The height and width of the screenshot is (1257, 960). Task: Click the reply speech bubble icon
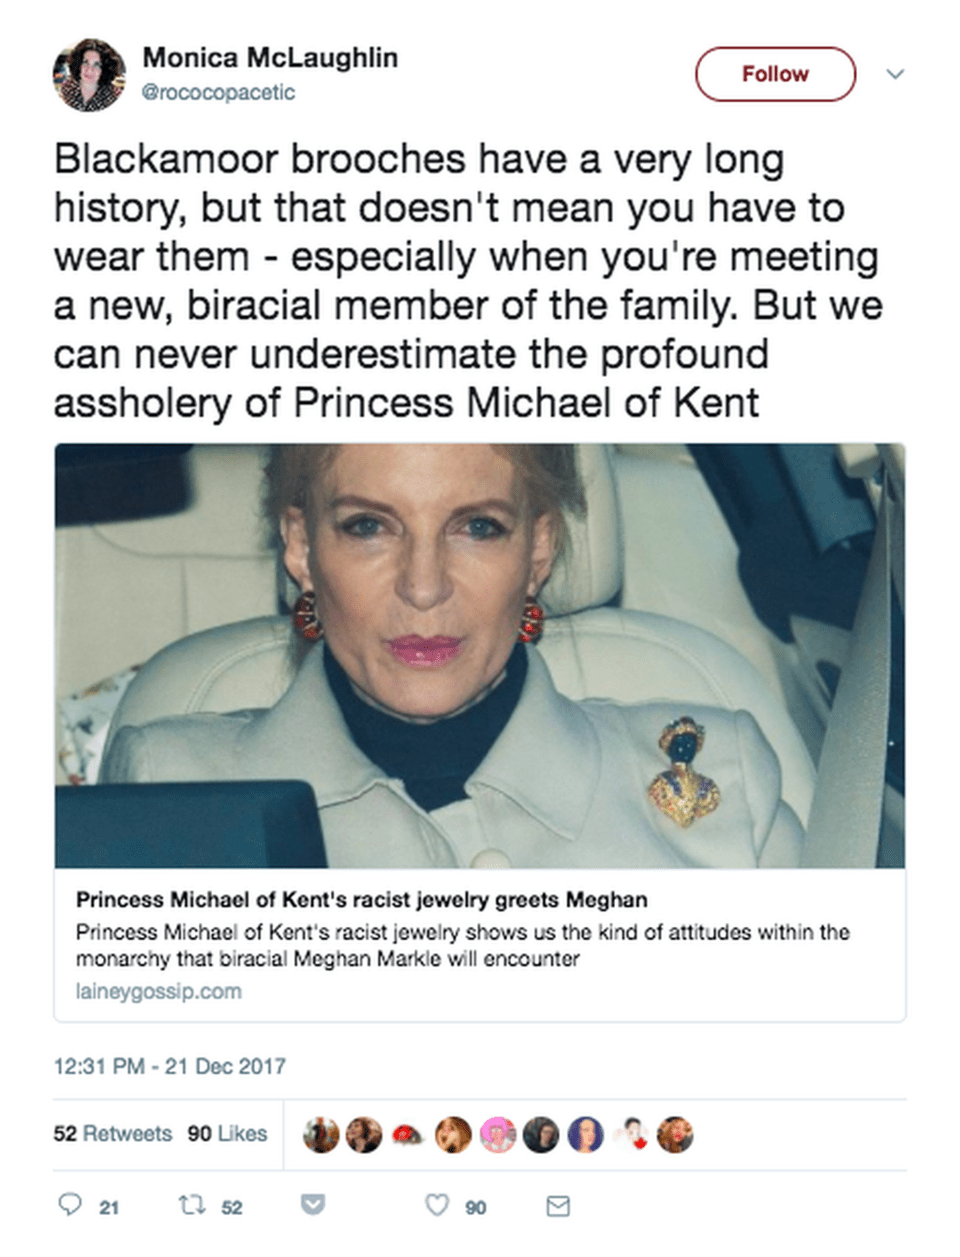pyautogui.click(x=69, y=1205)
